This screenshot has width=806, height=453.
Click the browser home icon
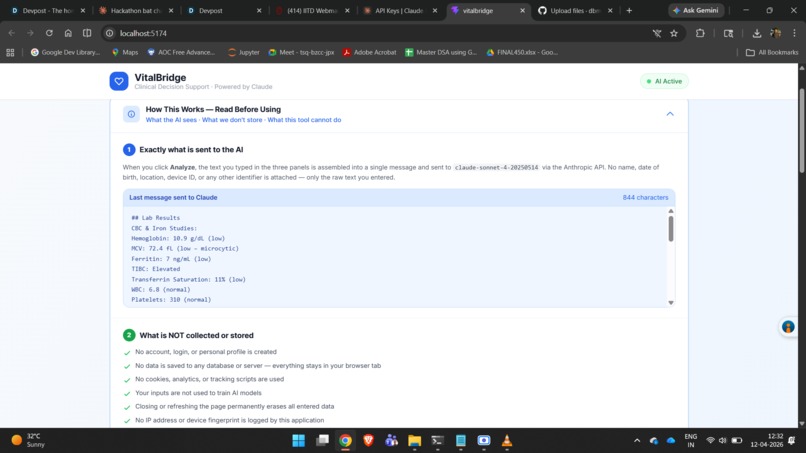coord(68,33)
